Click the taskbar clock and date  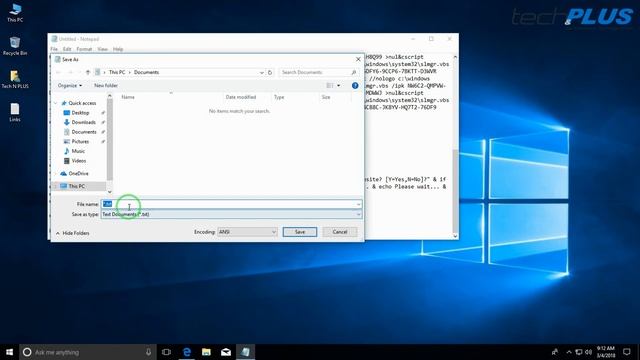click(x=606, y=352)
